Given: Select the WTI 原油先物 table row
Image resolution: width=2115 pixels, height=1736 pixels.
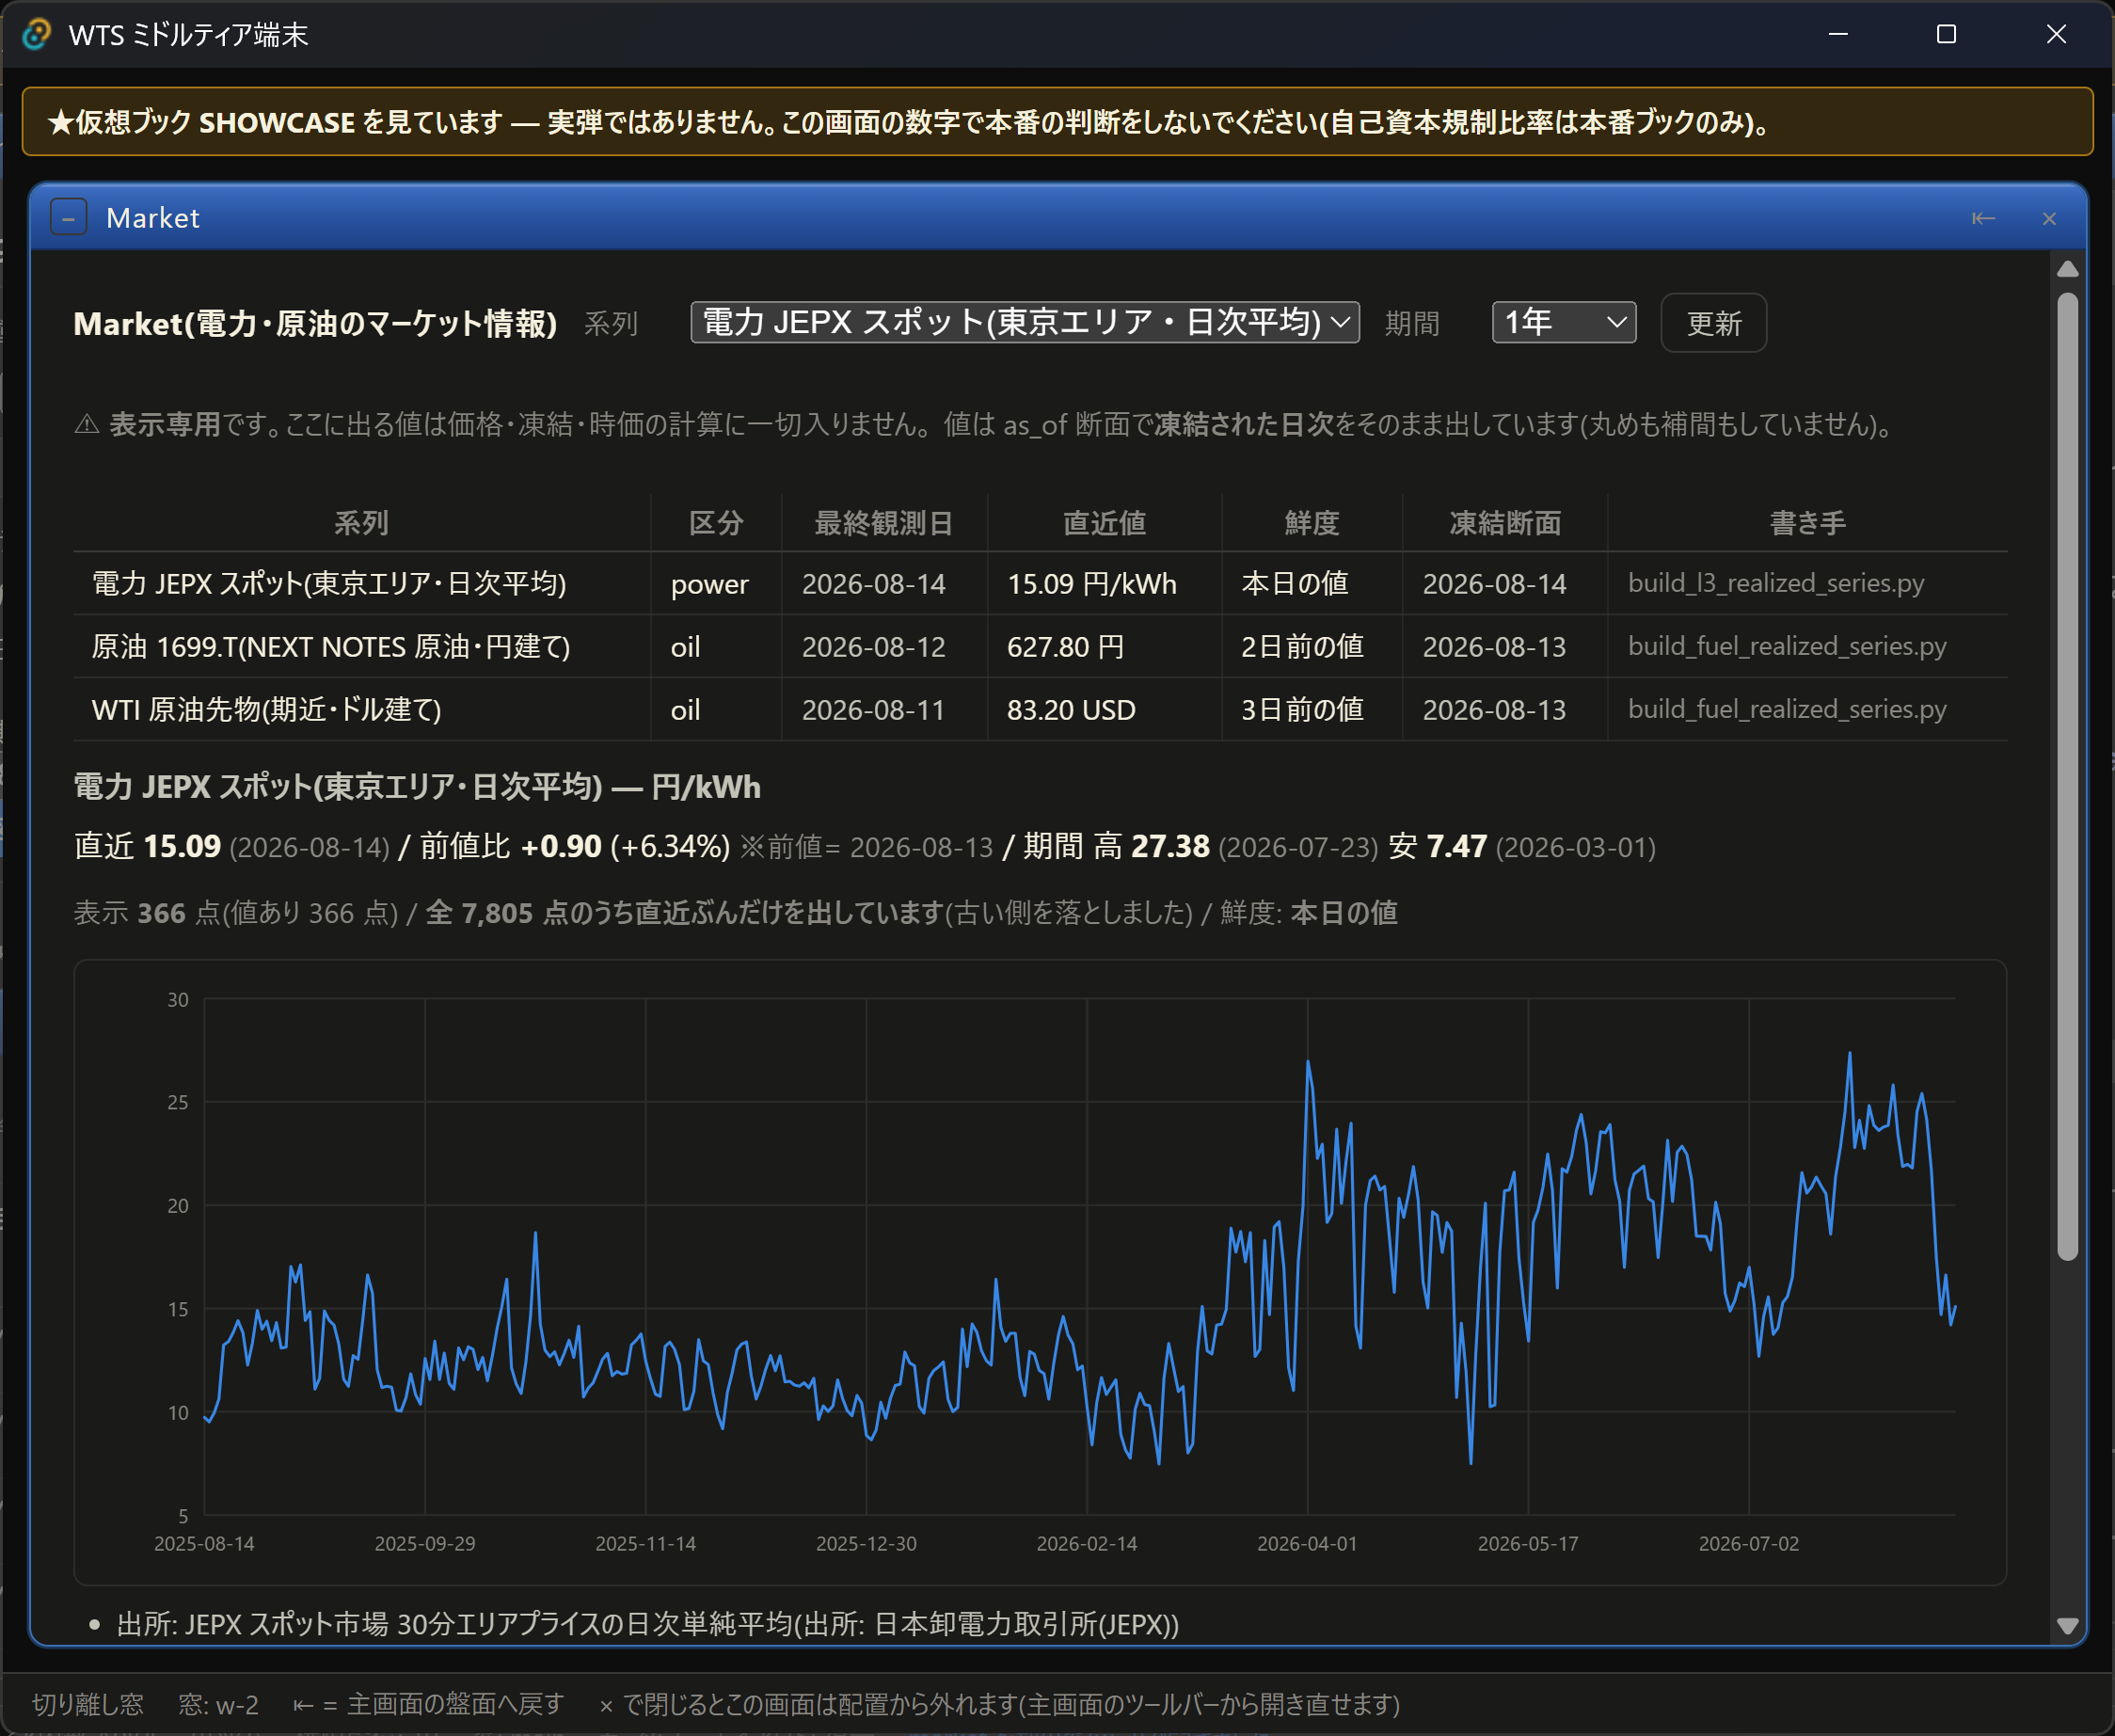Looking at the screenshot, I should (1040, 709).
